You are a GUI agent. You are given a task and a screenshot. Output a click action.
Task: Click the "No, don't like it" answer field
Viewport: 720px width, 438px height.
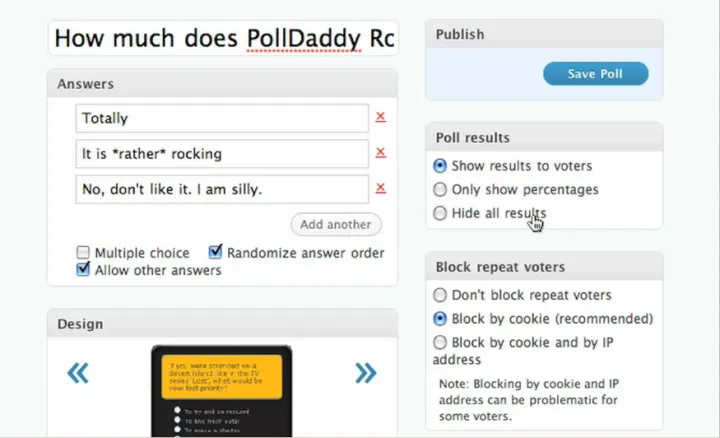(220, 189)
